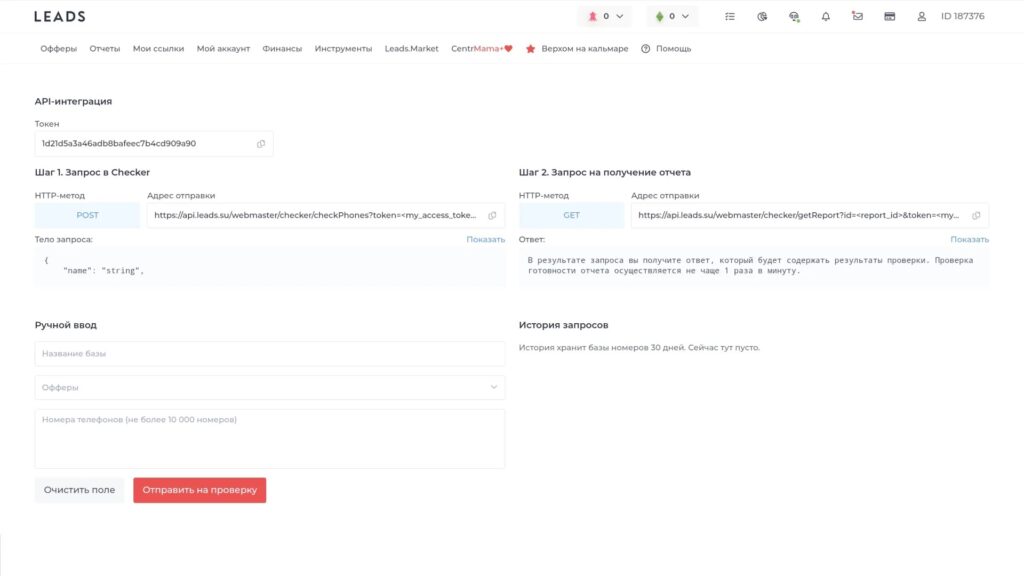Open the notifications bell
This screenshot has height=576, width=1024.
pos(825,16)
